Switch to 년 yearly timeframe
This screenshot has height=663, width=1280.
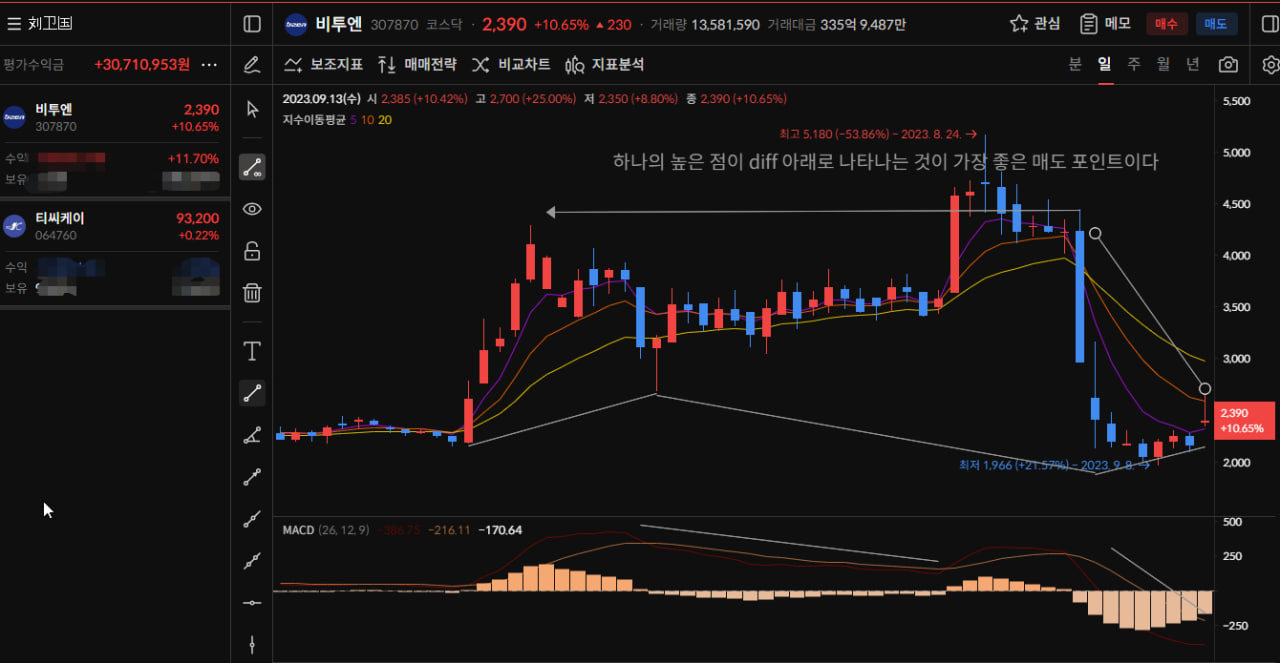point(1193,64)
